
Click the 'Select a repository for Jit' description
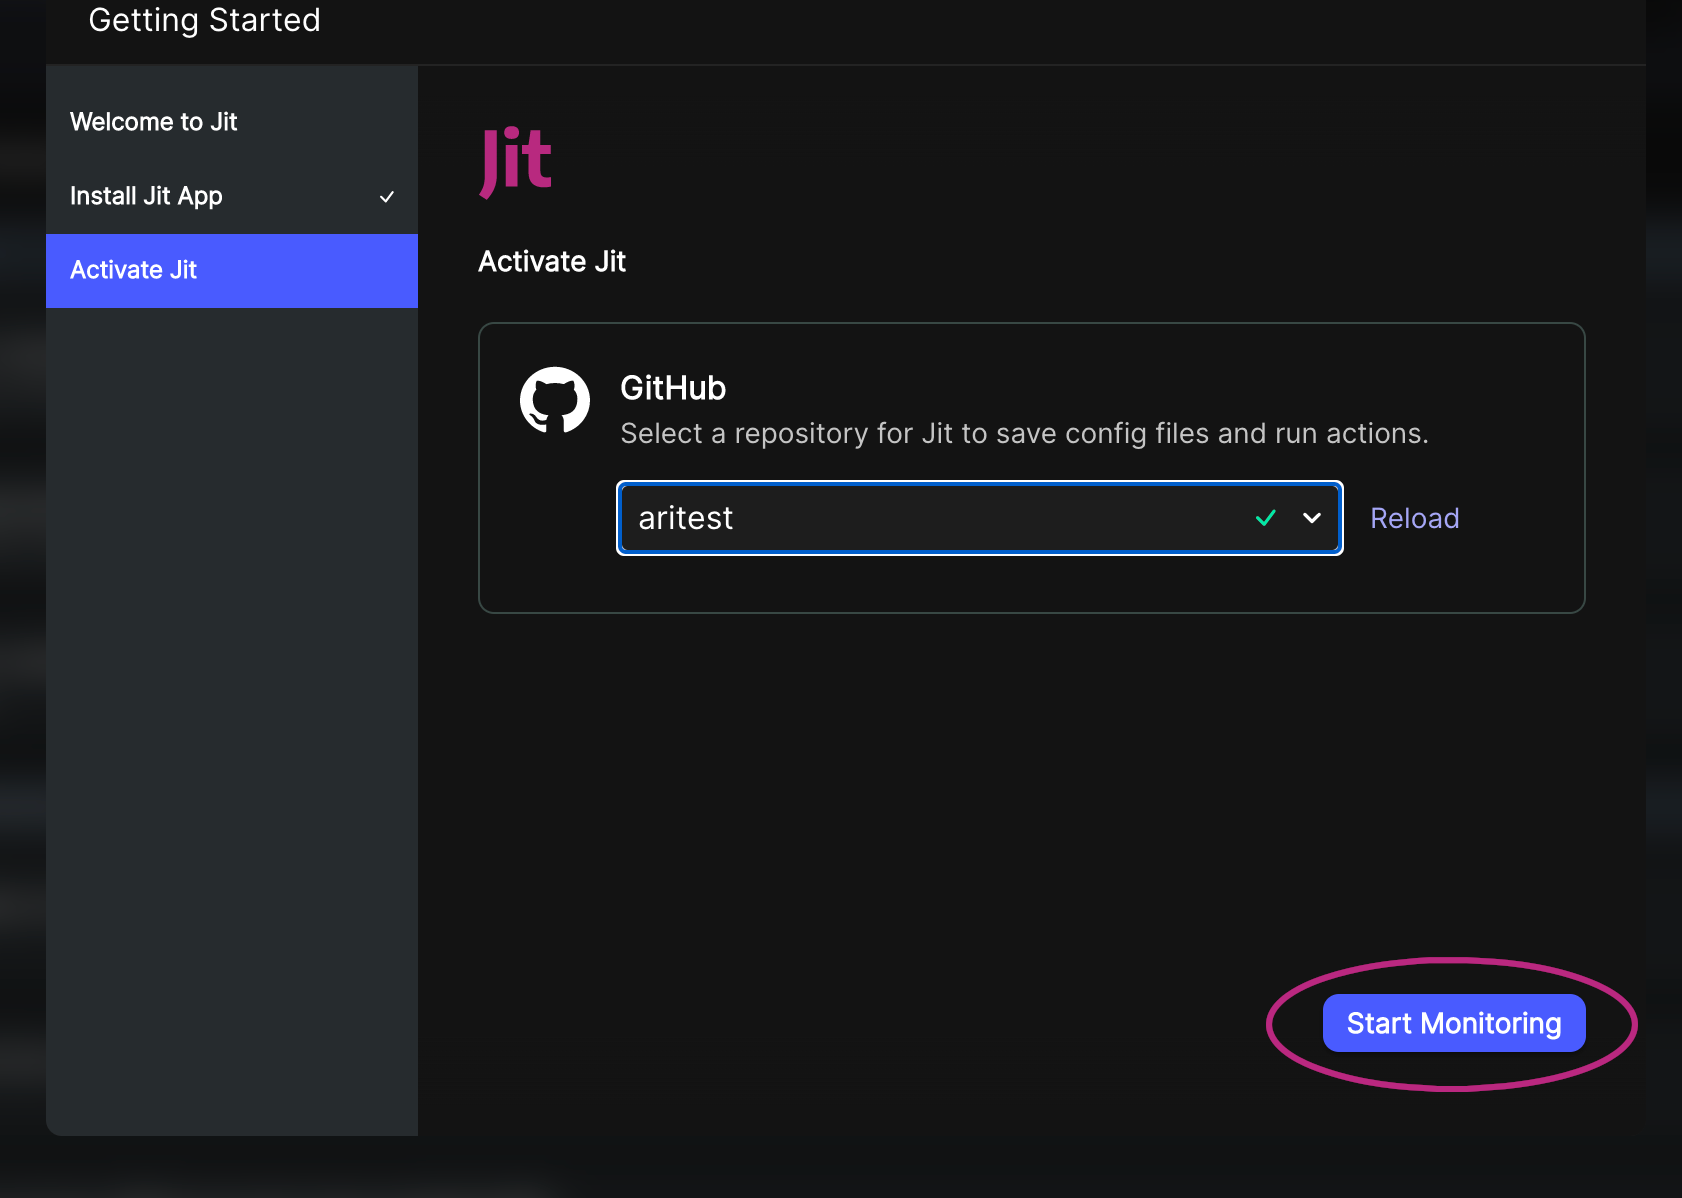(1024, 434)
